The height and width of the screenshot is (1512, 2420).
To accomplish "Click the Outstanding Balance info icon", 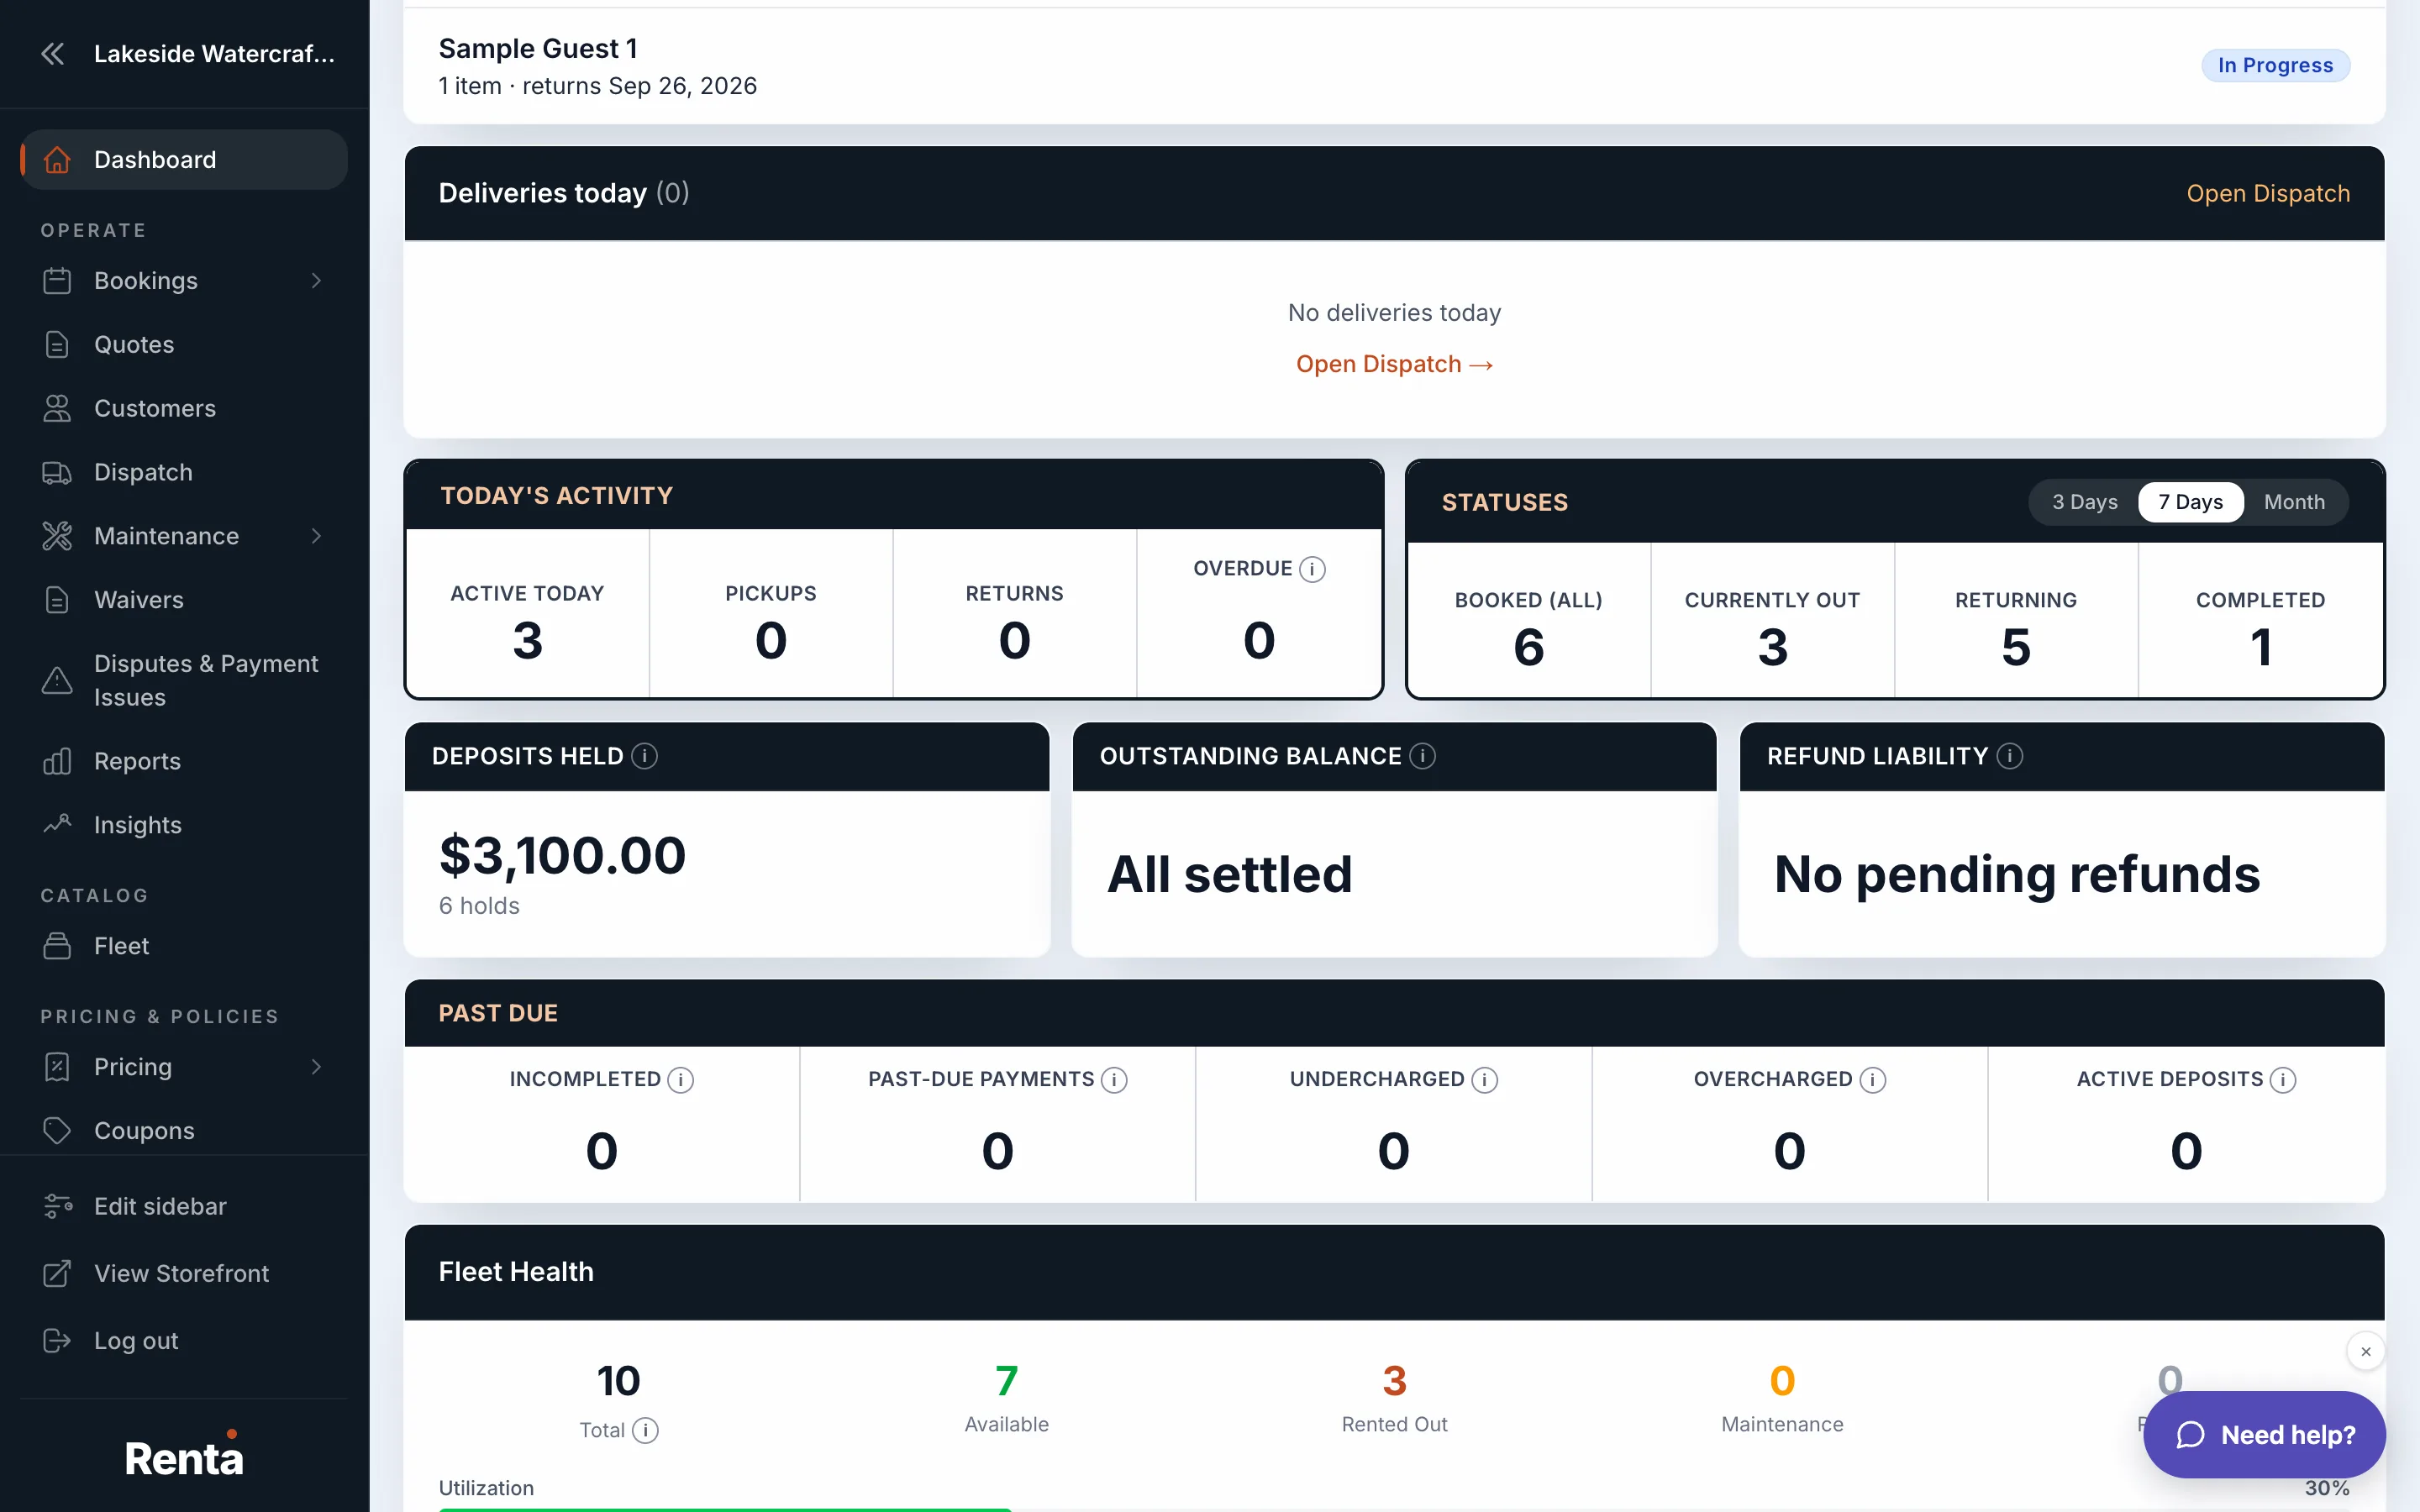I will click(1422, 756).
